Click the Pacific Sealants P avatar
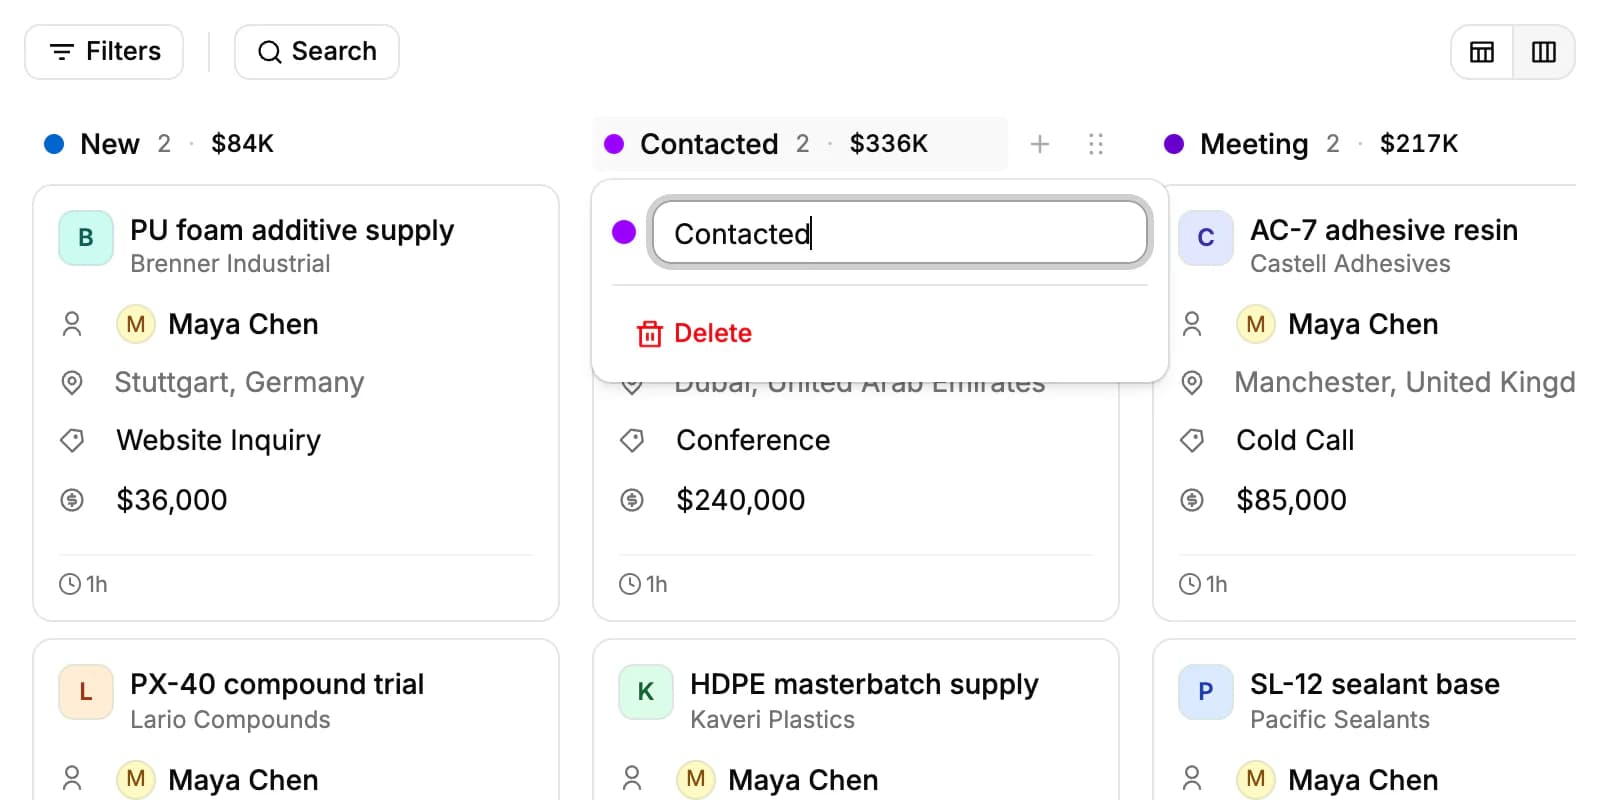1600x800 pixels. click(1206, 692)
